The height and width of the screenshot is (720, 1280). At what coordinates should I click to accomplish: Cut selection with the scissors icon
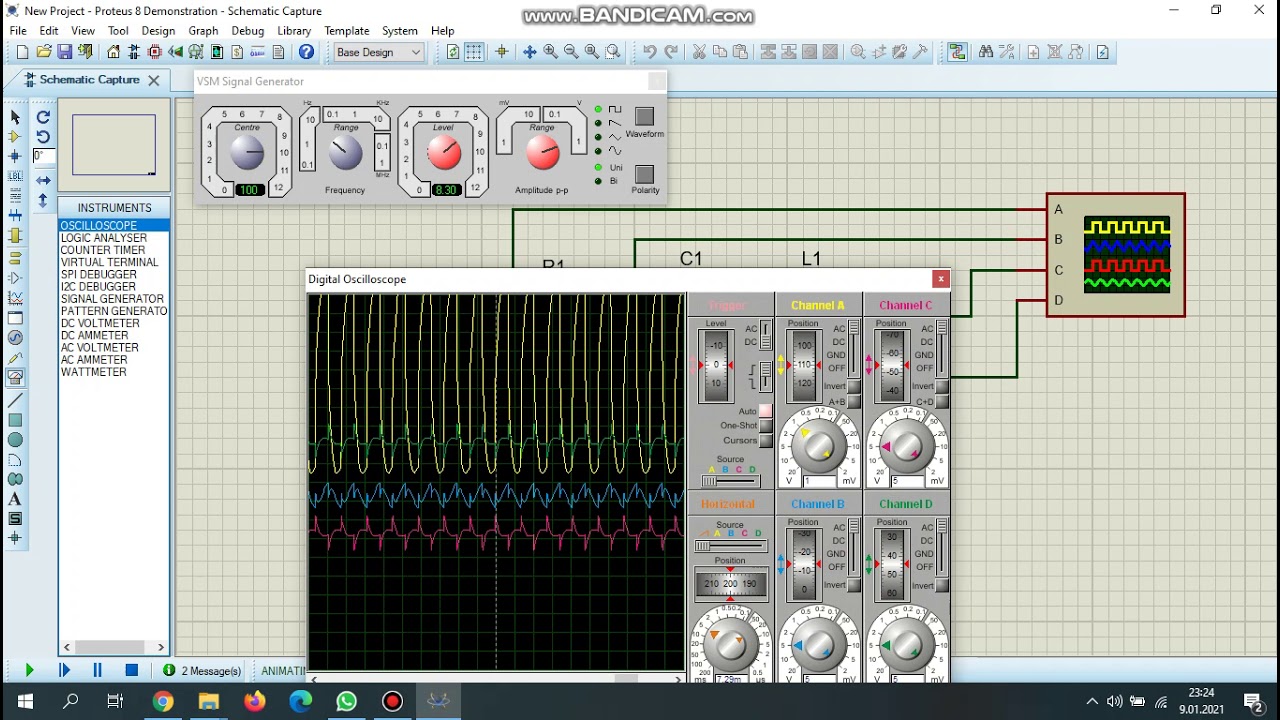(x=699, y=52)
